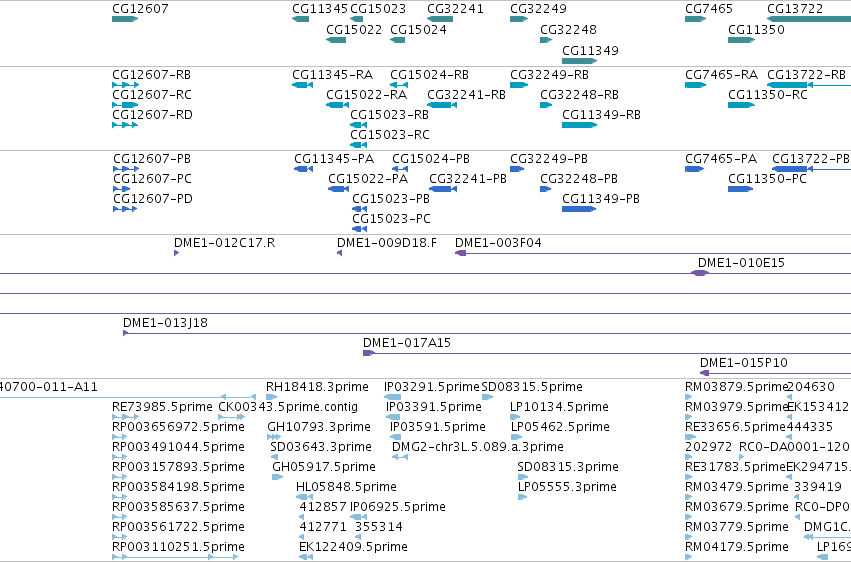Click the CG11345 gene label
Screen dimensions: 851x562
tap(320, 9)
